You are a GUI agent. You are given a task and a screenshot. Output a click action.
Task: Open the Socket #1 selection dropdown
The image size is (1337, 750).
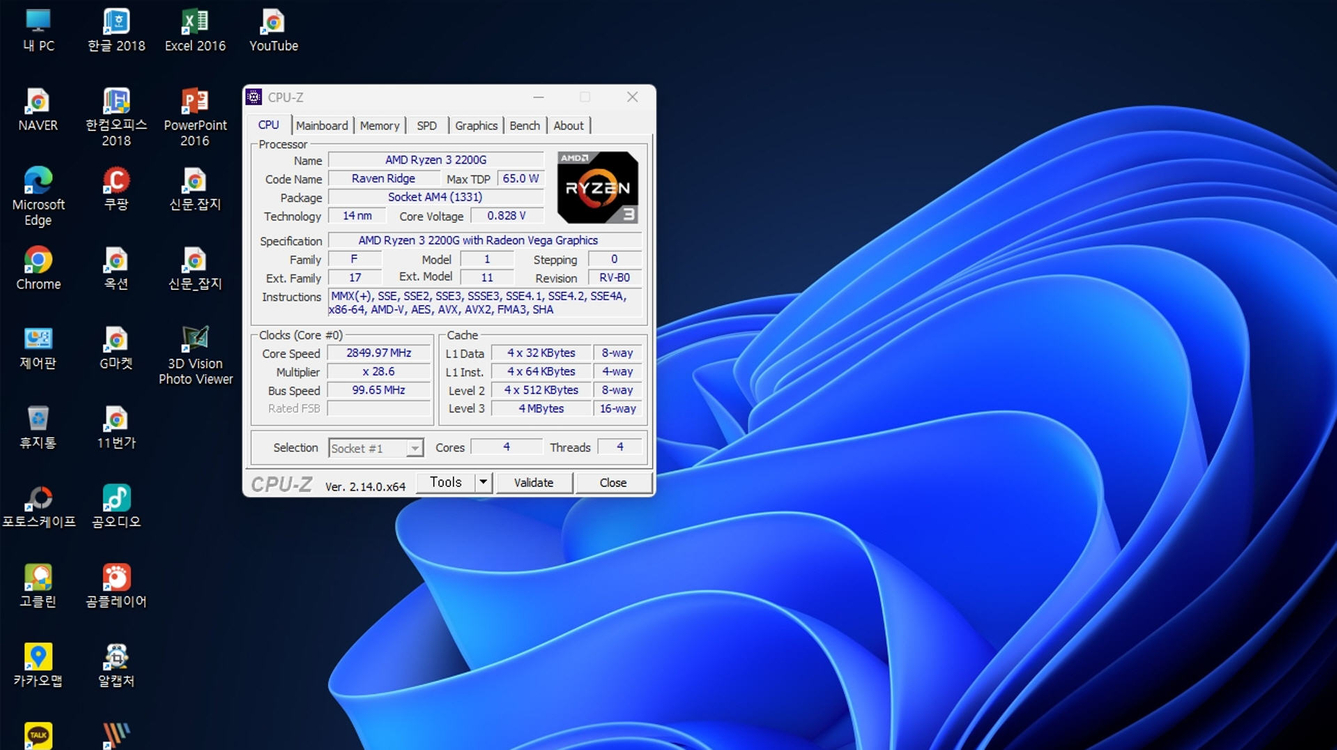click(376, 448)
